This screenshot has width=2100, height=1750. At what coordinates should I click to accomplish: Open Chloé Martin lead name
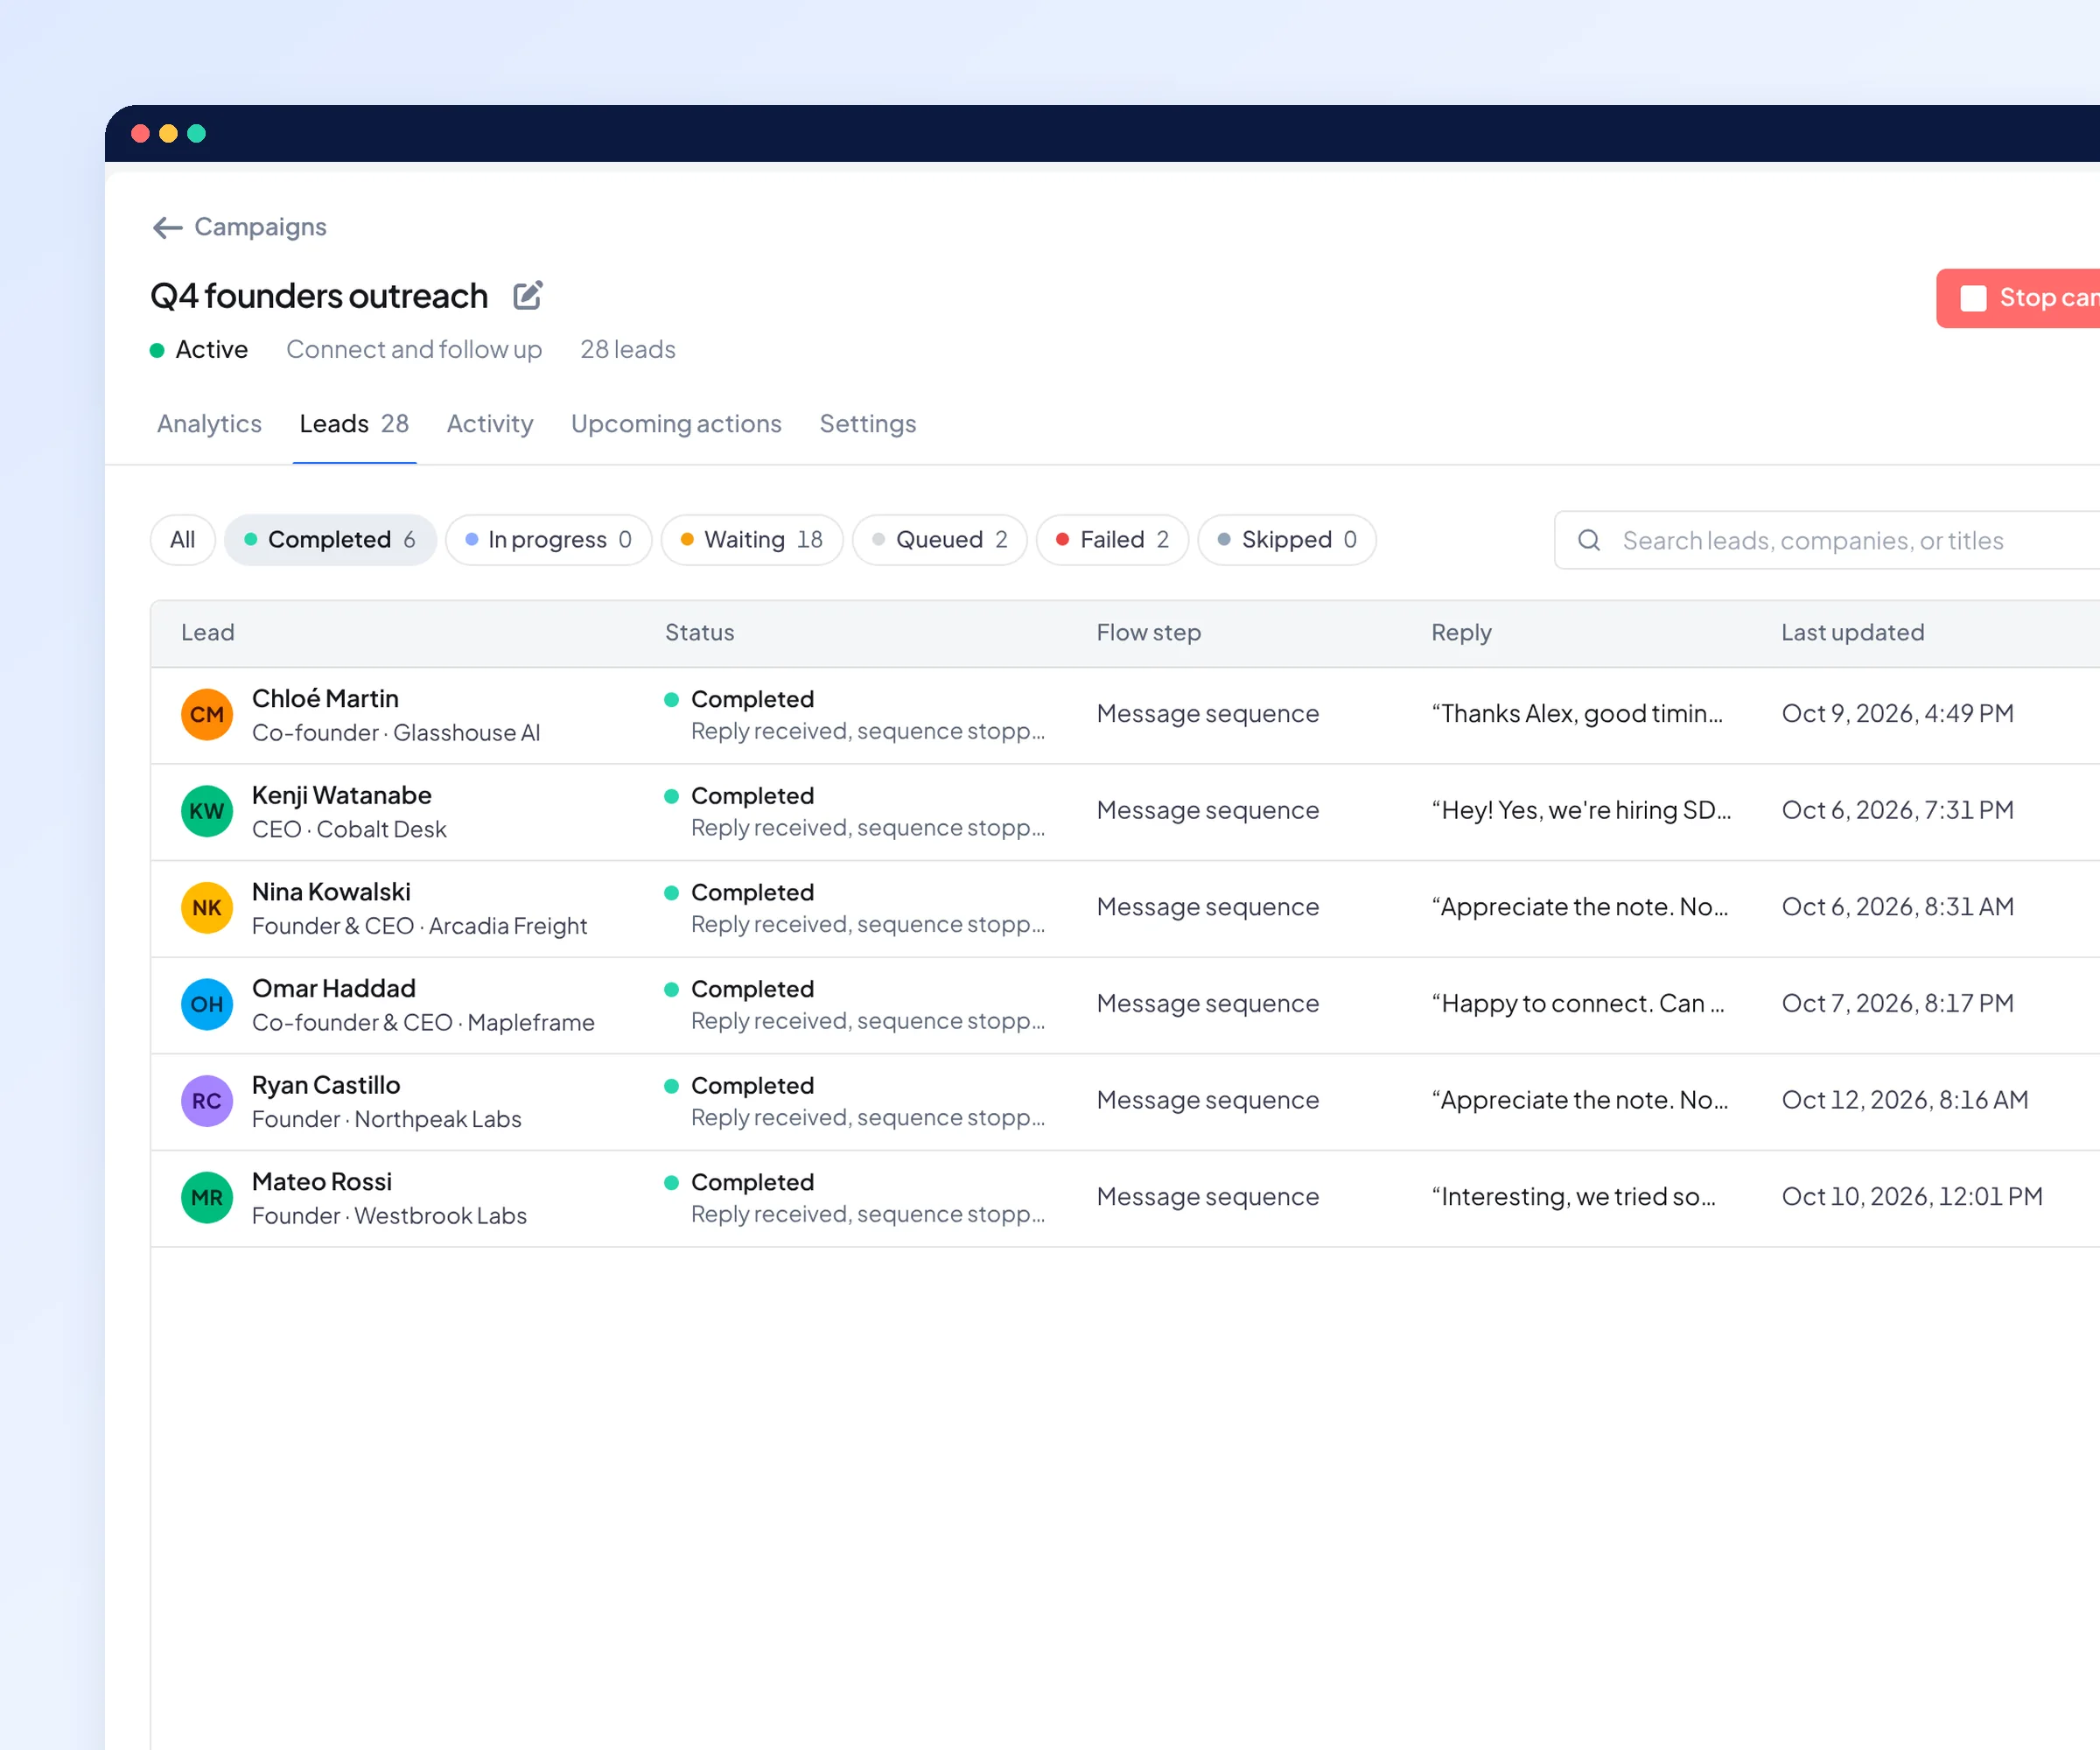click(x=325, y=699)
